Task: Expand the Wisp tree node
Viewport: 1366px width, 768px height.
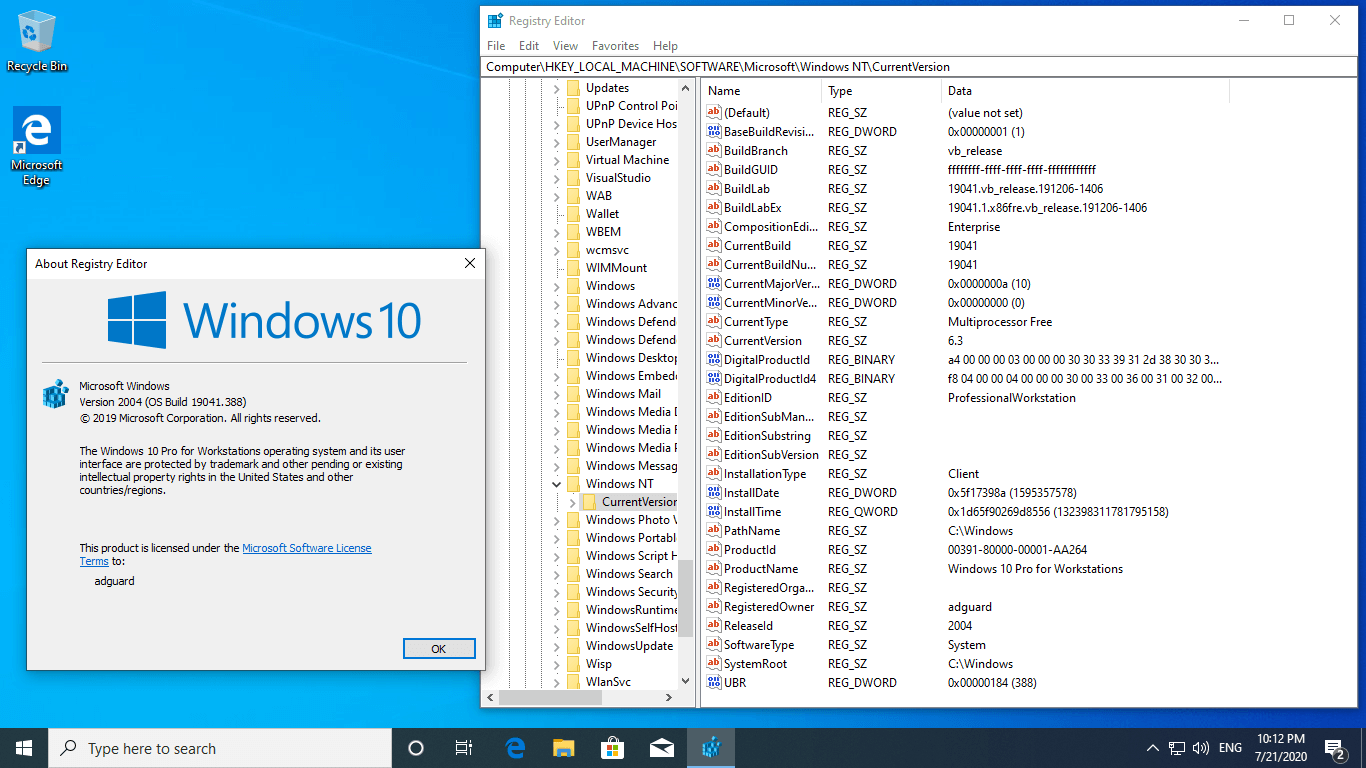Action: (x=557, y=664)
